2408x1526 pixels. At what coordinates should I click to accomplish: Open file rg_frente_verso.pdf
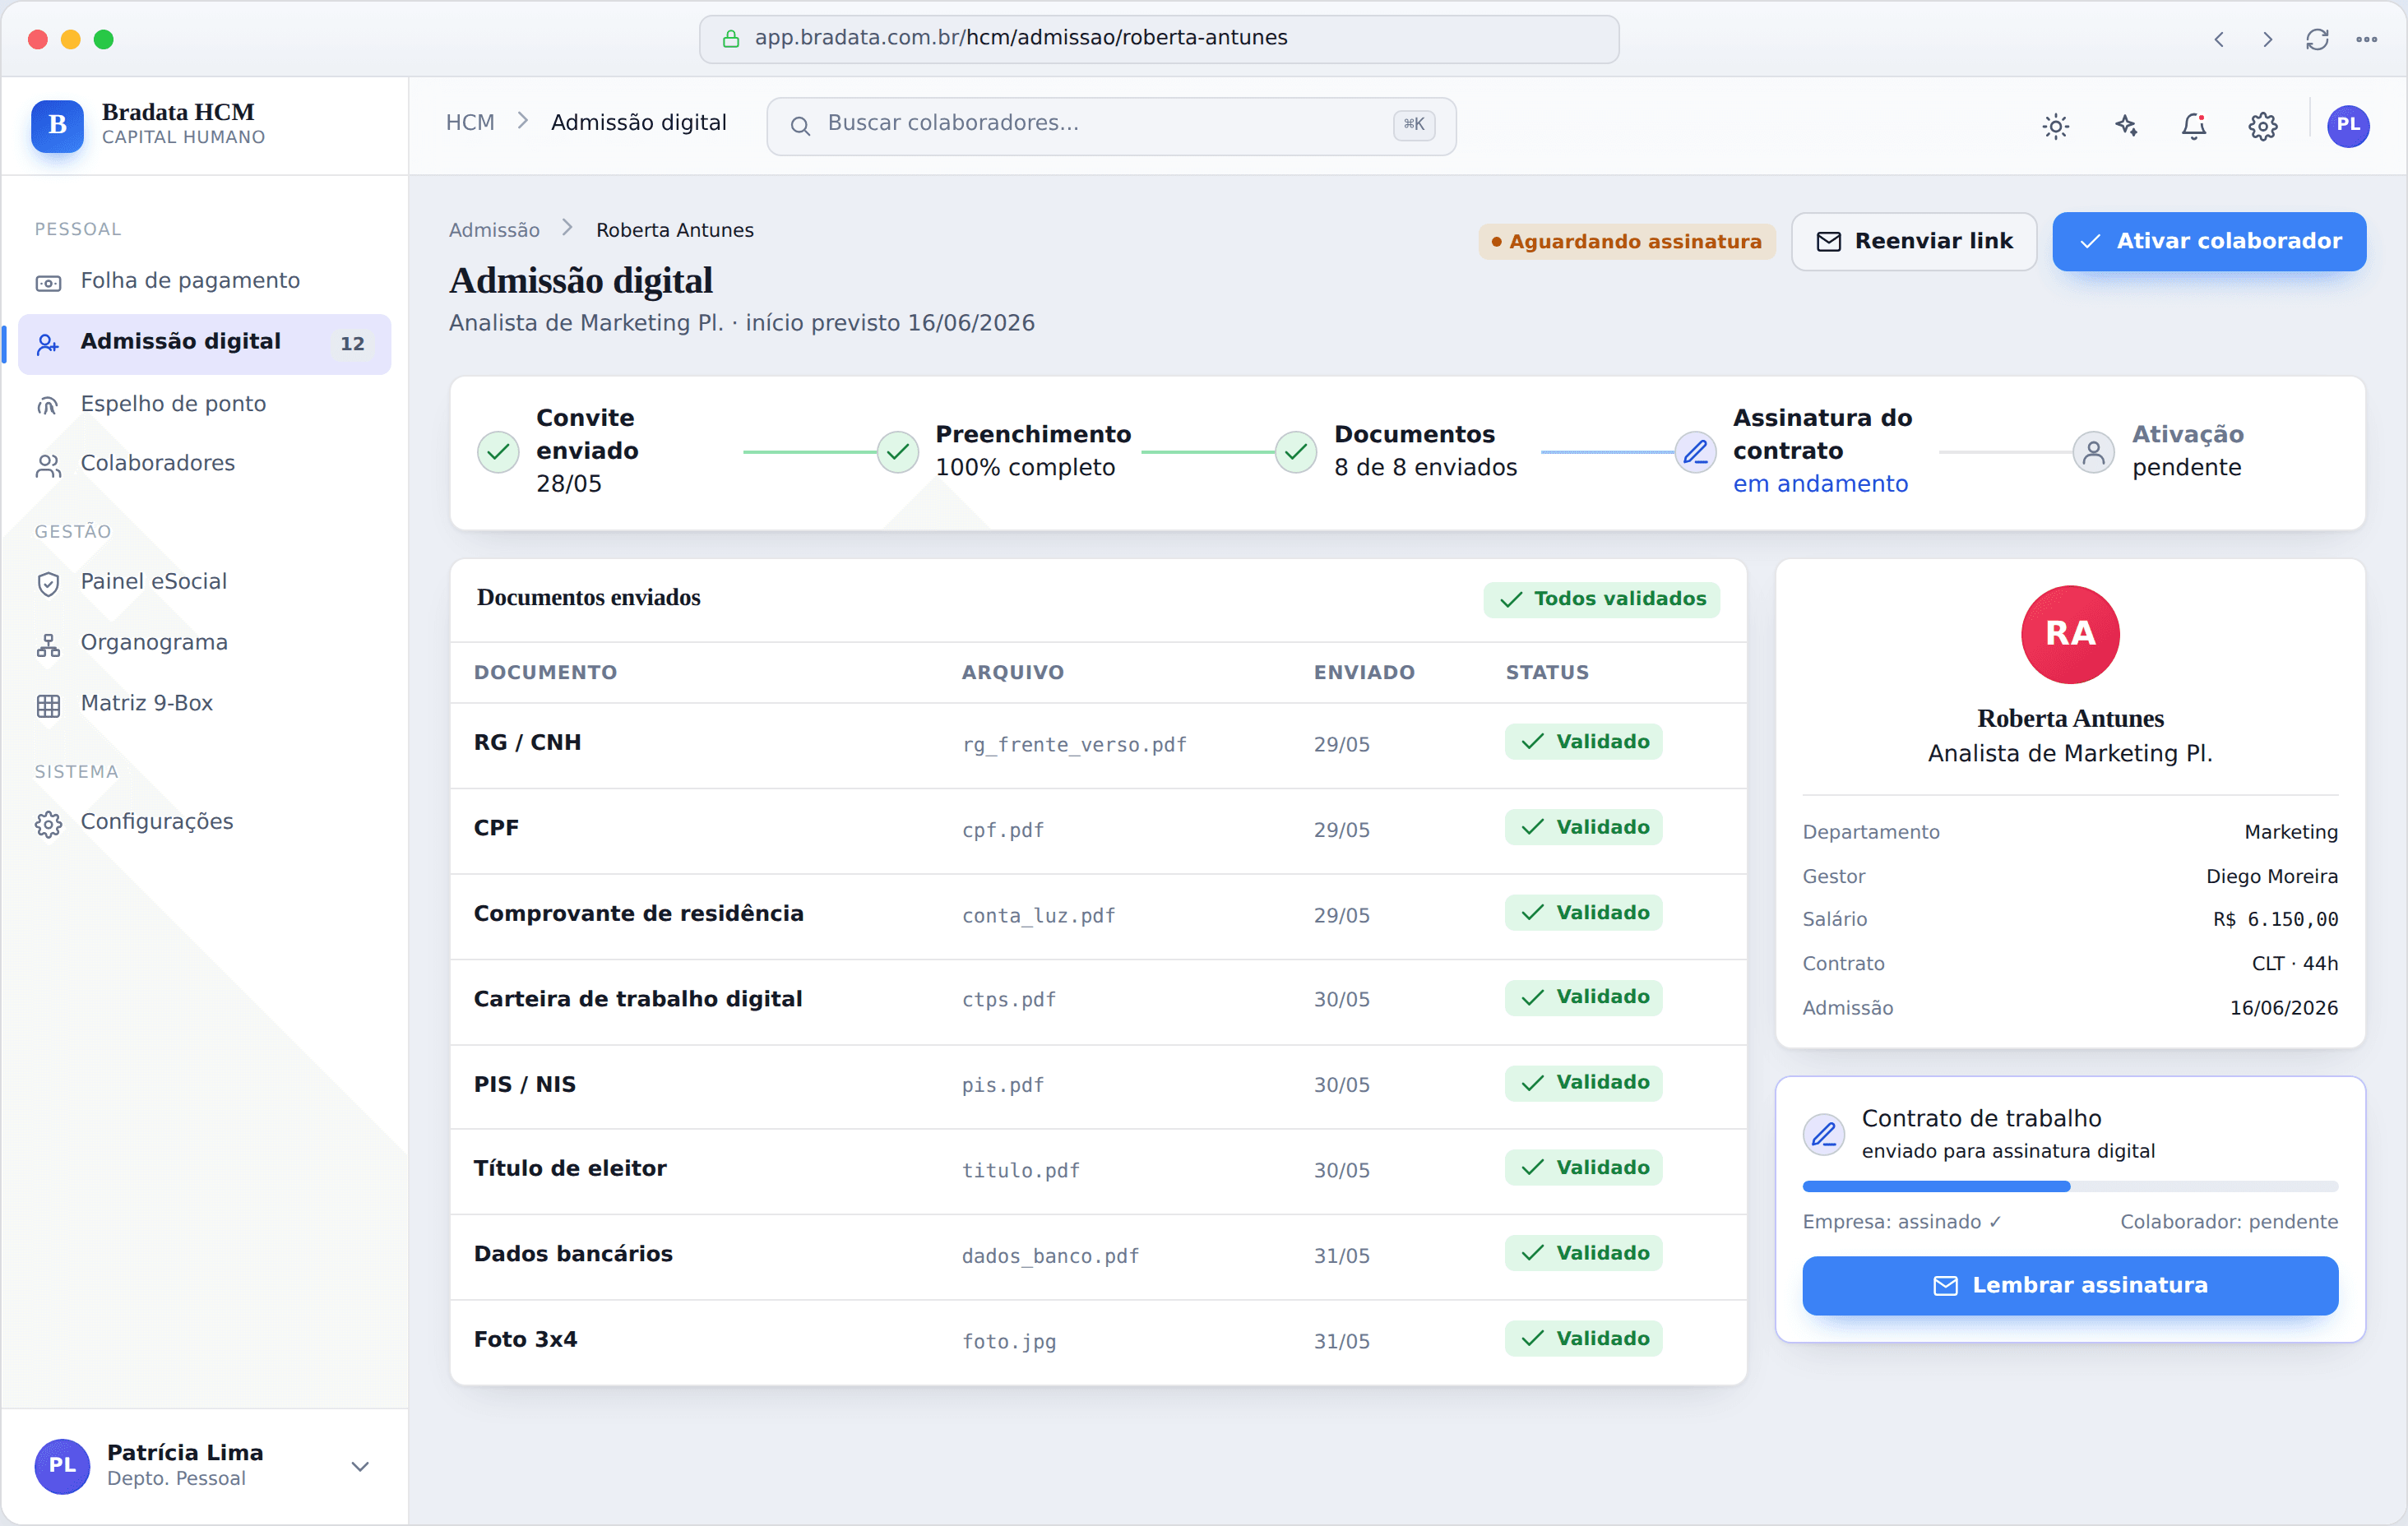[1074, 744]
